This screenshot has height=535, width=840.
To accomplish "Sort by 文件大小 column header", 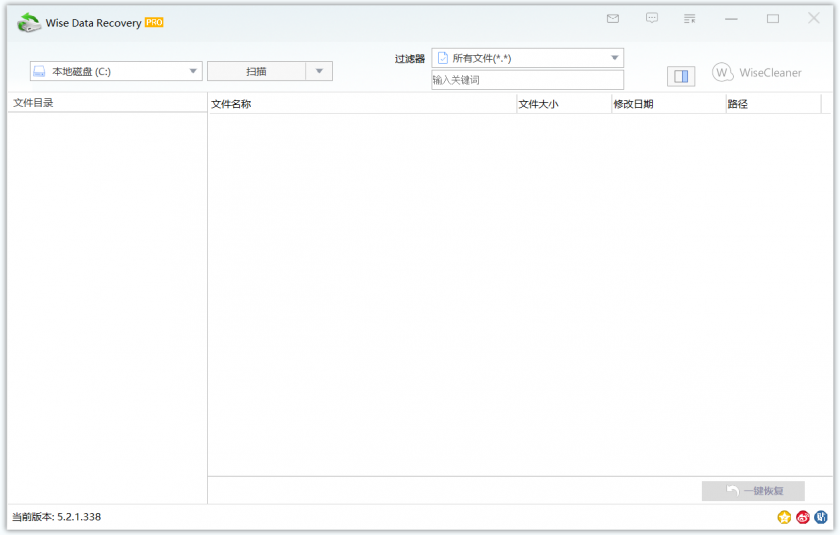I will (x=563, y=104).
